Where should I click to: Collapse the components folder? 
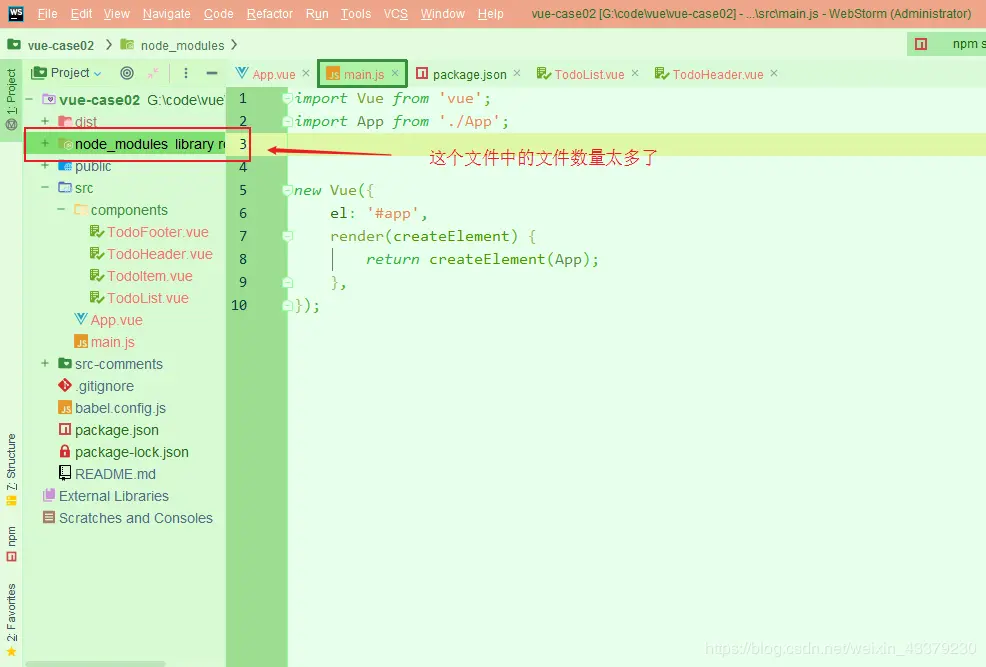pos(61,209)
